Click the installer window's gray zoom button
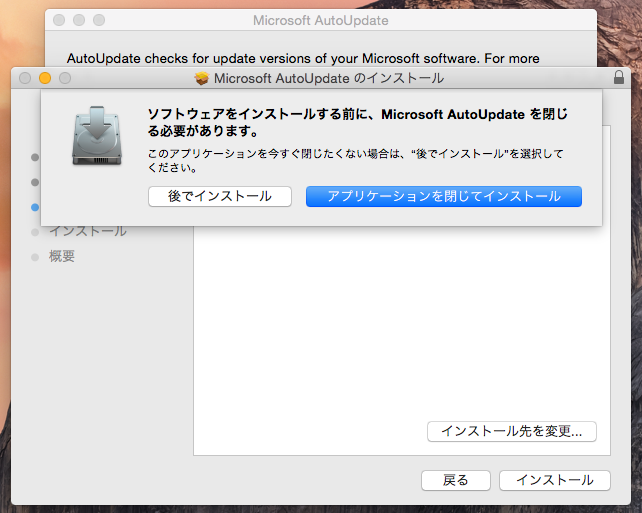Screen dimensions: 642x513 point(65,78)
